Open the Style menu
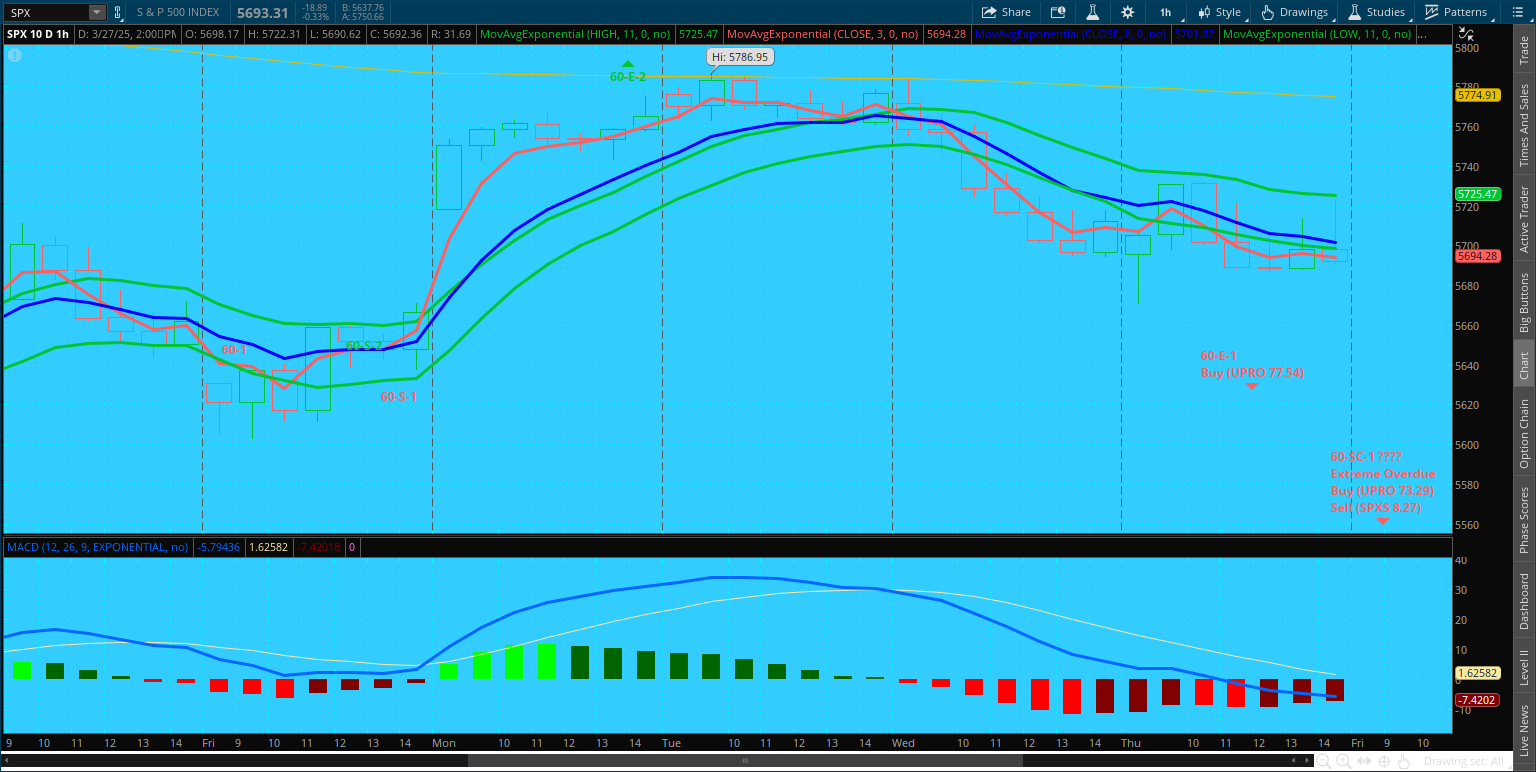Image resolution: width=1536 pixels, height=772 pixels. click(1219, 12)
